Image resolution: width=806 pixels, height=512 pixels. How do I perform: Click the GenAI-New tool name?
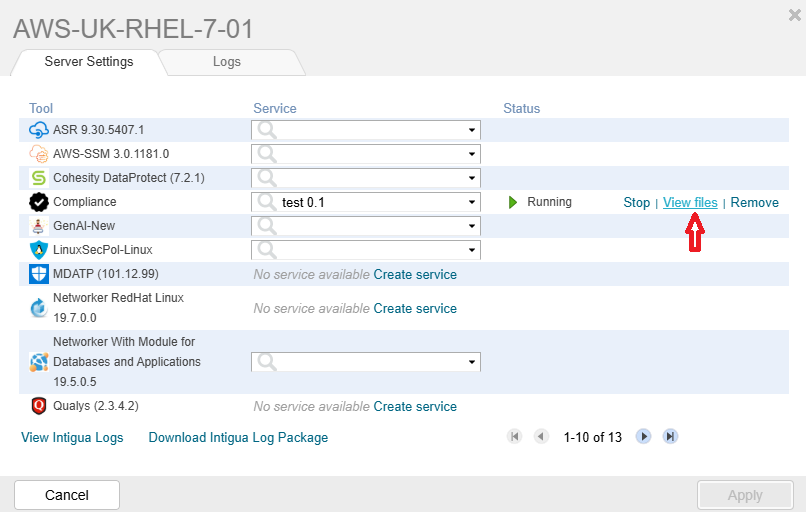[84, 226]
